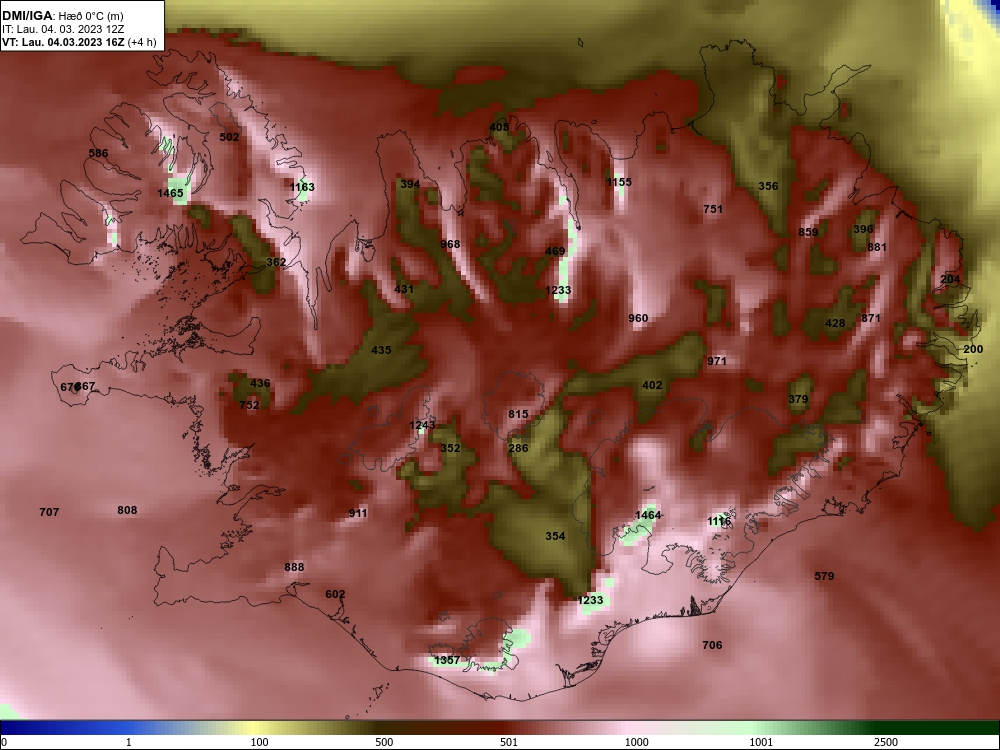Click the 352 map label
1000x750 pixels.
[450, 448]
